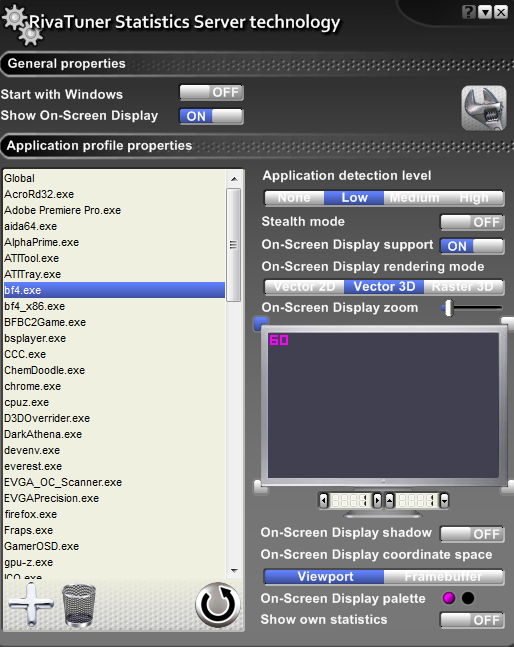Viewport: 514px width, 647px height.
Task: Select BFBC2Game.exe profile
Action: click(x=114, y=323)
